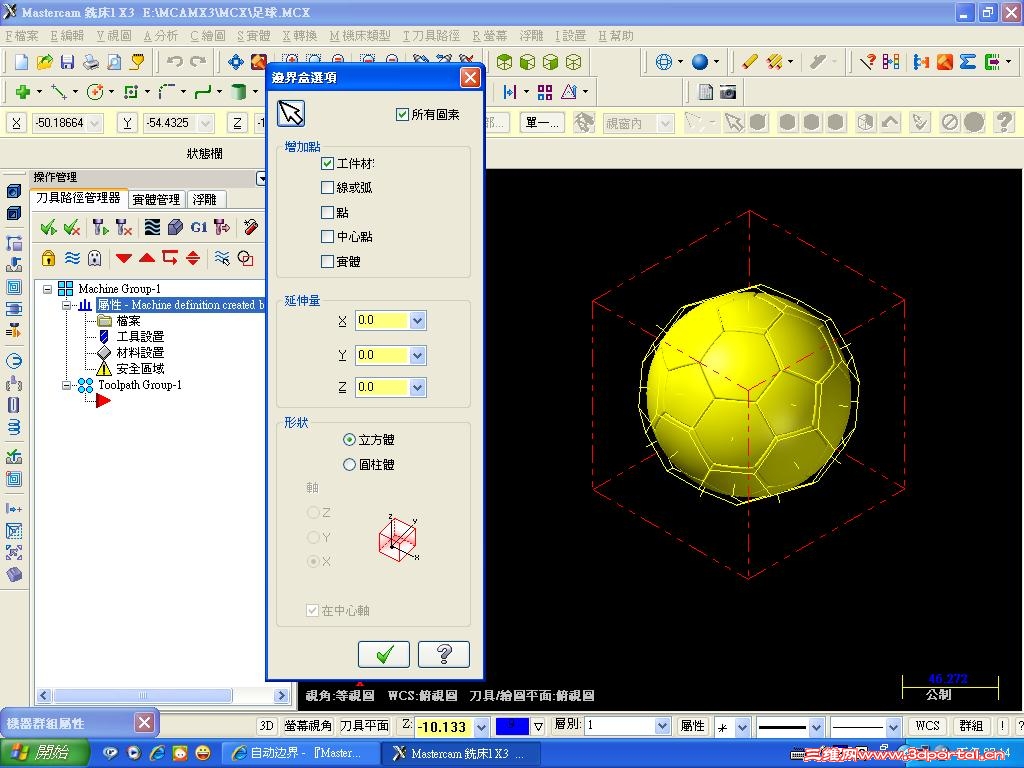
Task: Enable the 線或弧 checkbox
Action: click(x=328, y=187)
